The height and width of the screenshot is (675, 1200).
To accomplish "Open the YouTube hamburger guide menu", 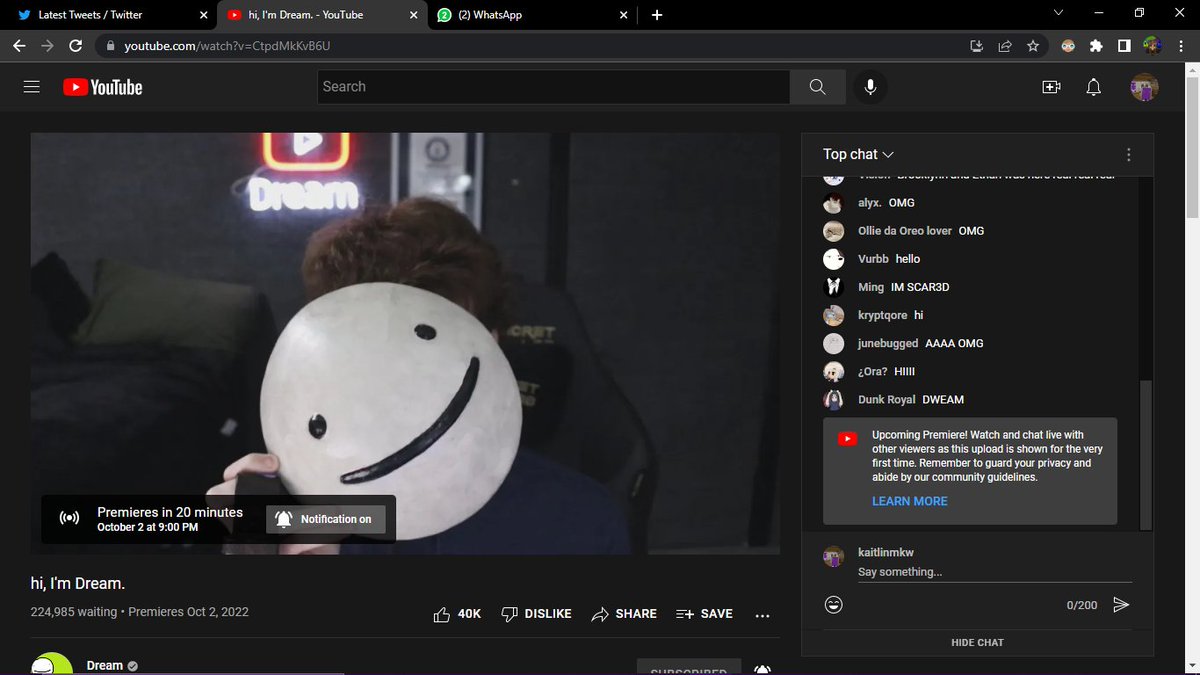I will (x=32, y=87).
